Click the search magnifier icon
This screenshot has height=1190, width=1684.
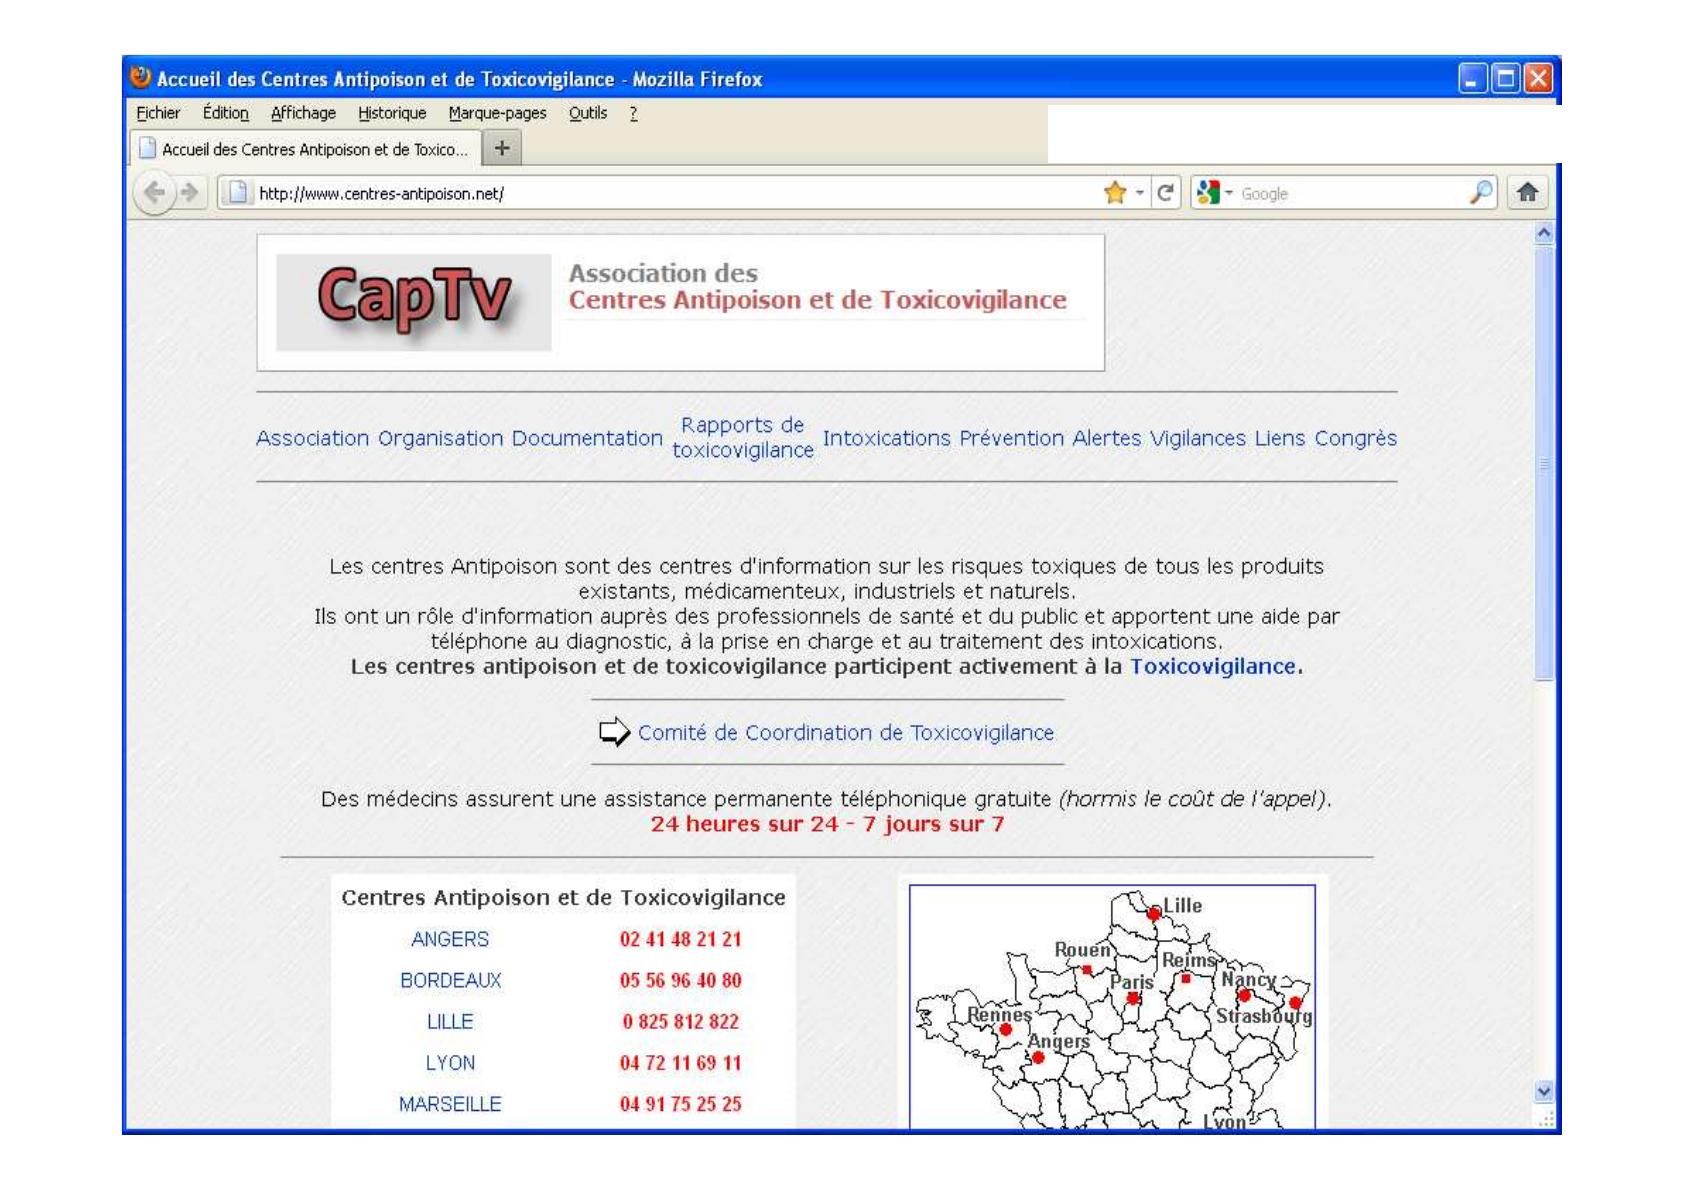click(x=1481, y=193)
